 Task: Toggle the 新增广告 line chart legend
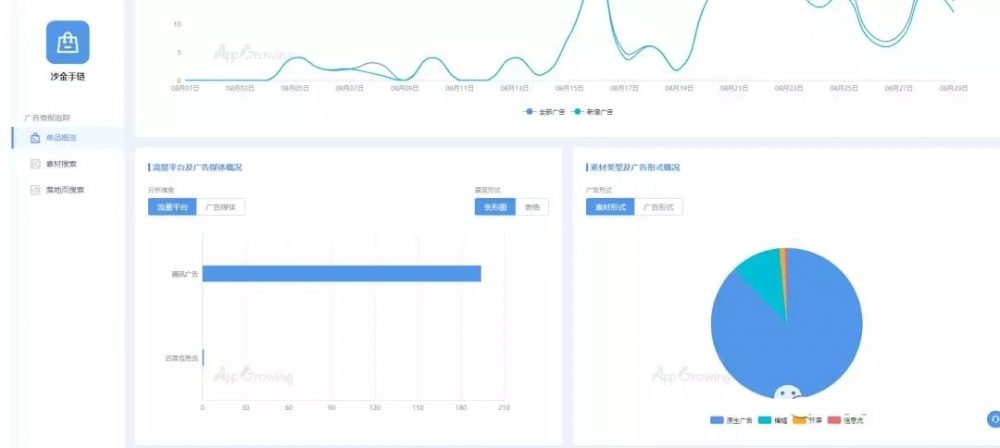click(594, 111)
